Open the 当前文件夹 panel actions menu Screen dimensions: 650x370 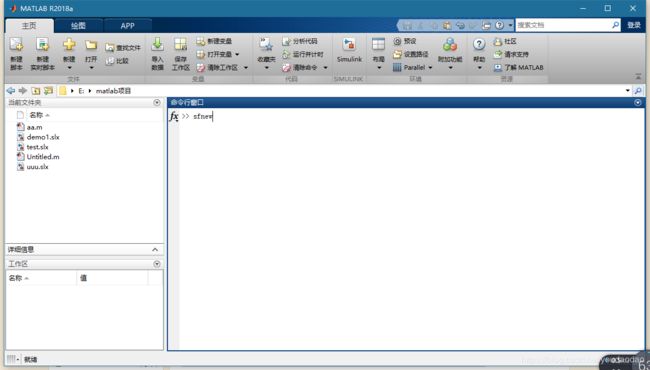(157, 102)
